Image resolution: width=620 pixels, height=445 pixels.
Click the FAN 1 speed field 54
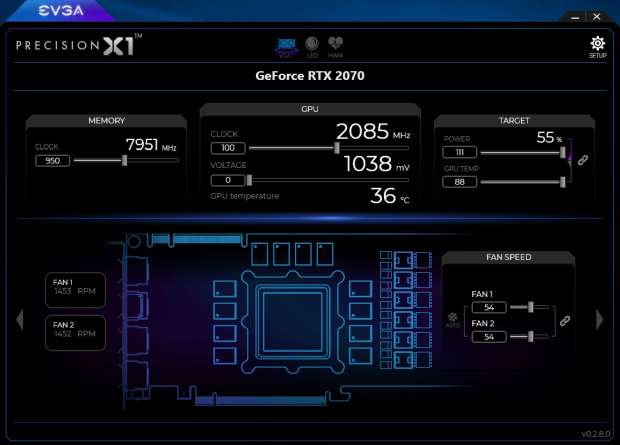(x=489, y=307)
